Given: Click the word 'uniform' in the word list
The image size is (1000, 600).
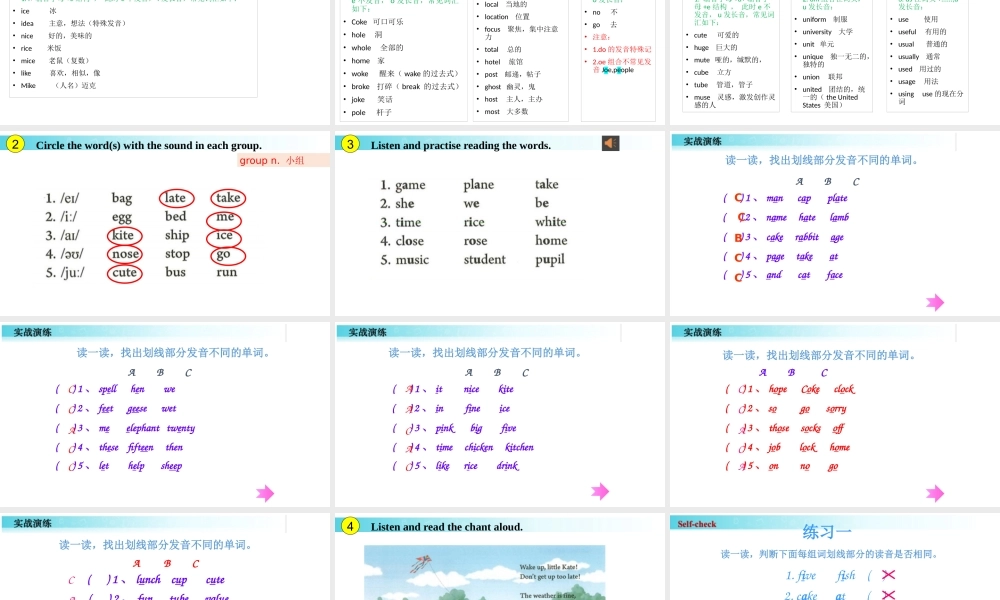Looking at the screenshot, I should tap(814, 20).
